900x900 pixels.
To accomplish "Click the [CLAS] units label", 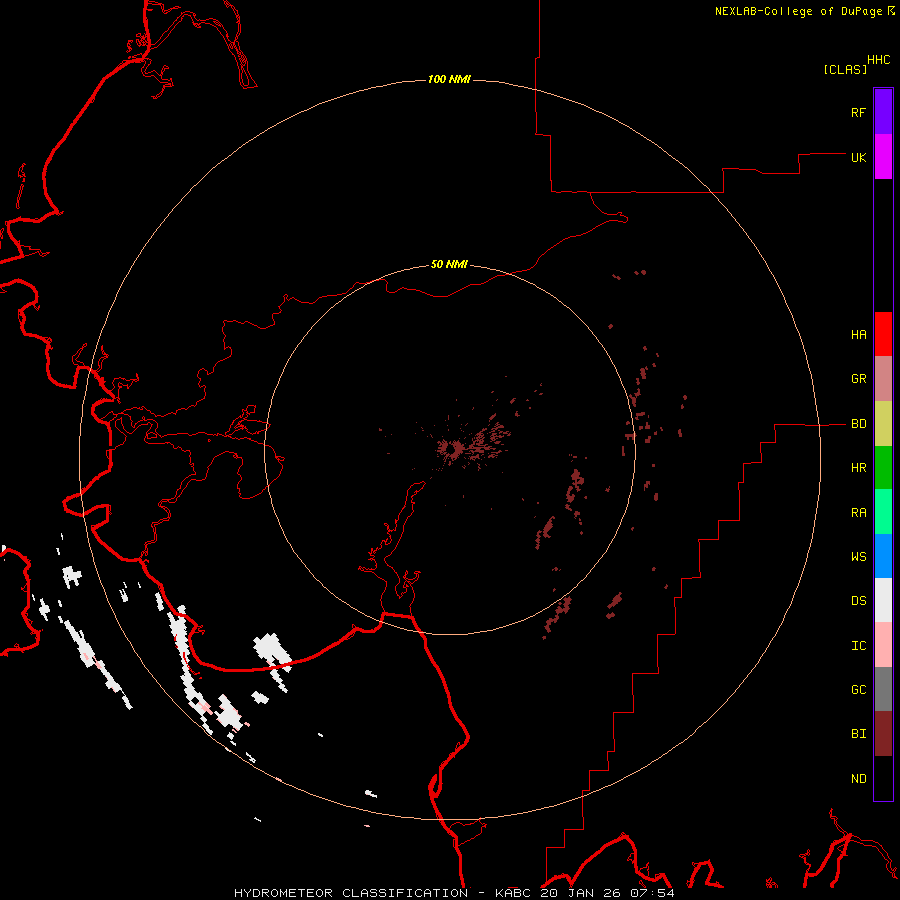I will point(845,69).
